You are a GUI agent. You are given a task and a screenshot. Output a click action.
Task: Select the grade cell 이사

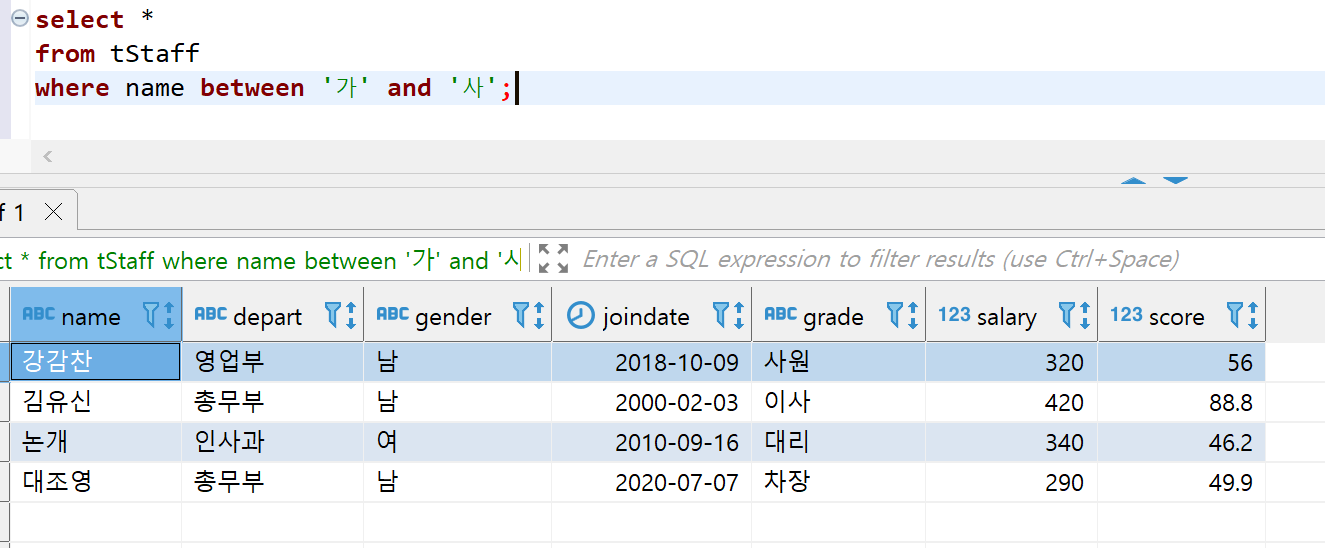(x=838, y=402)
